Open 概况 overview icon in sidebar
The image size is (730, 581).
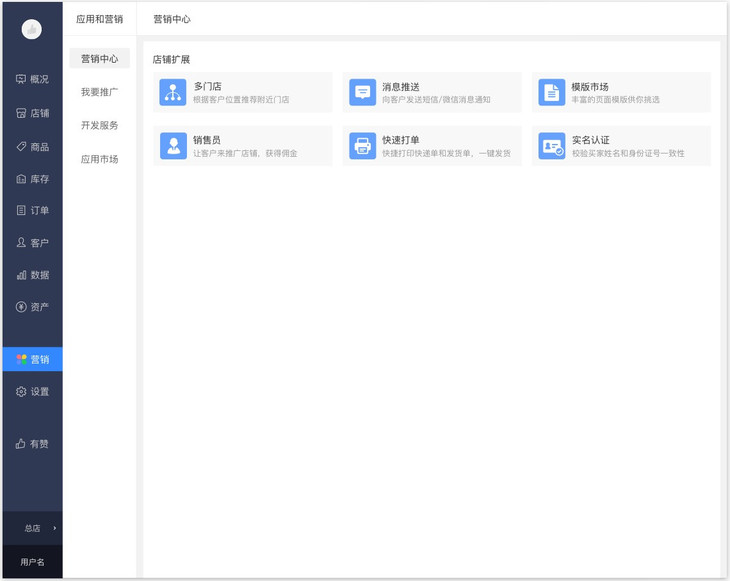[x=21, y=79]
